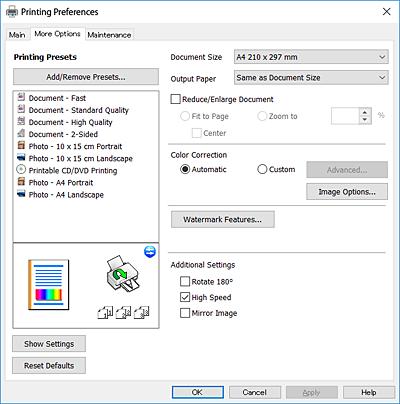Select the Document - Fast preset icon
This screenshot has width=400, height=404.
pyautogui.click(x=21, y=97)
